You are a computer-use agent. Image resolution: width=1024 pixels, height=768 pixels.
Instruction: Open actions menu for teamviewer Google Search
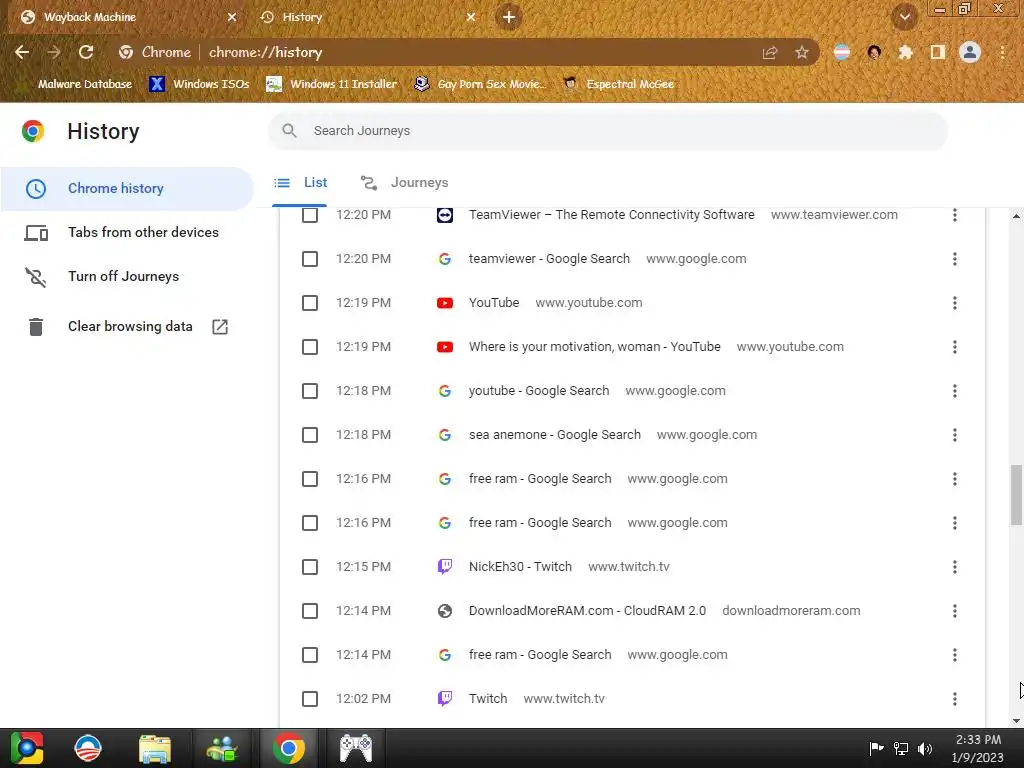(x=955, y=259)
